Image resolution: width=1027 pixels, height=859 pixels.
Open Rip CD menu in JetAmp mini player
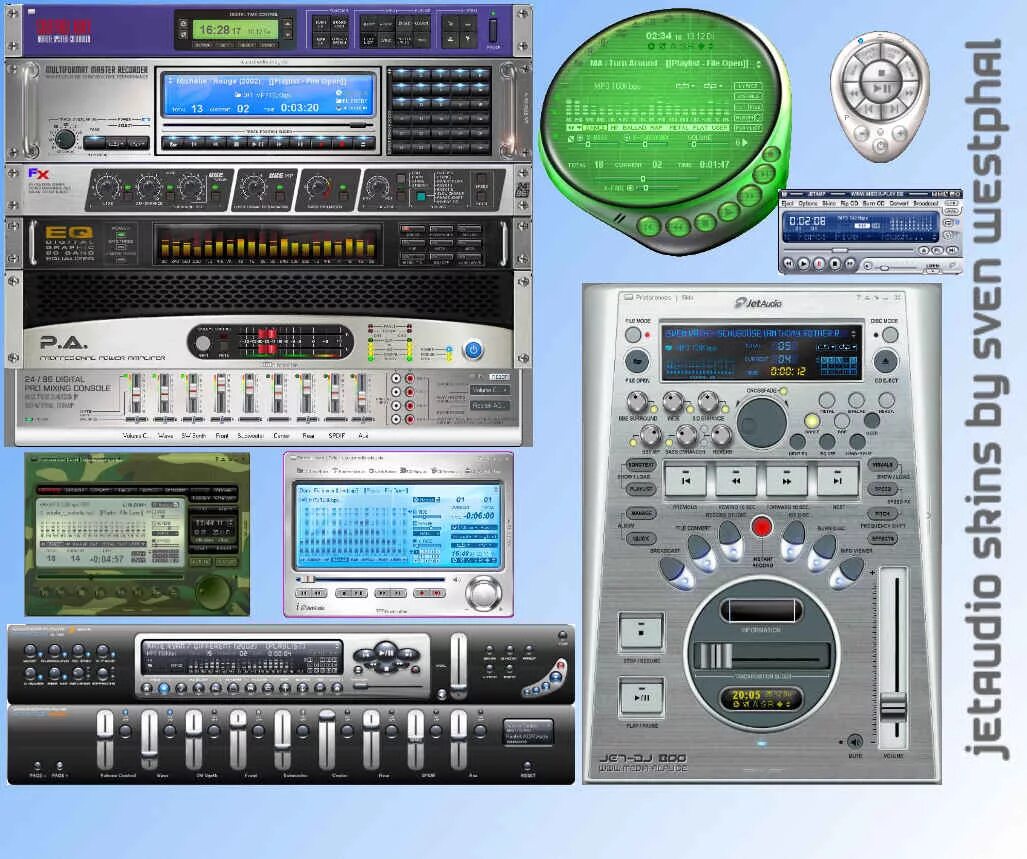coord(849,203)
